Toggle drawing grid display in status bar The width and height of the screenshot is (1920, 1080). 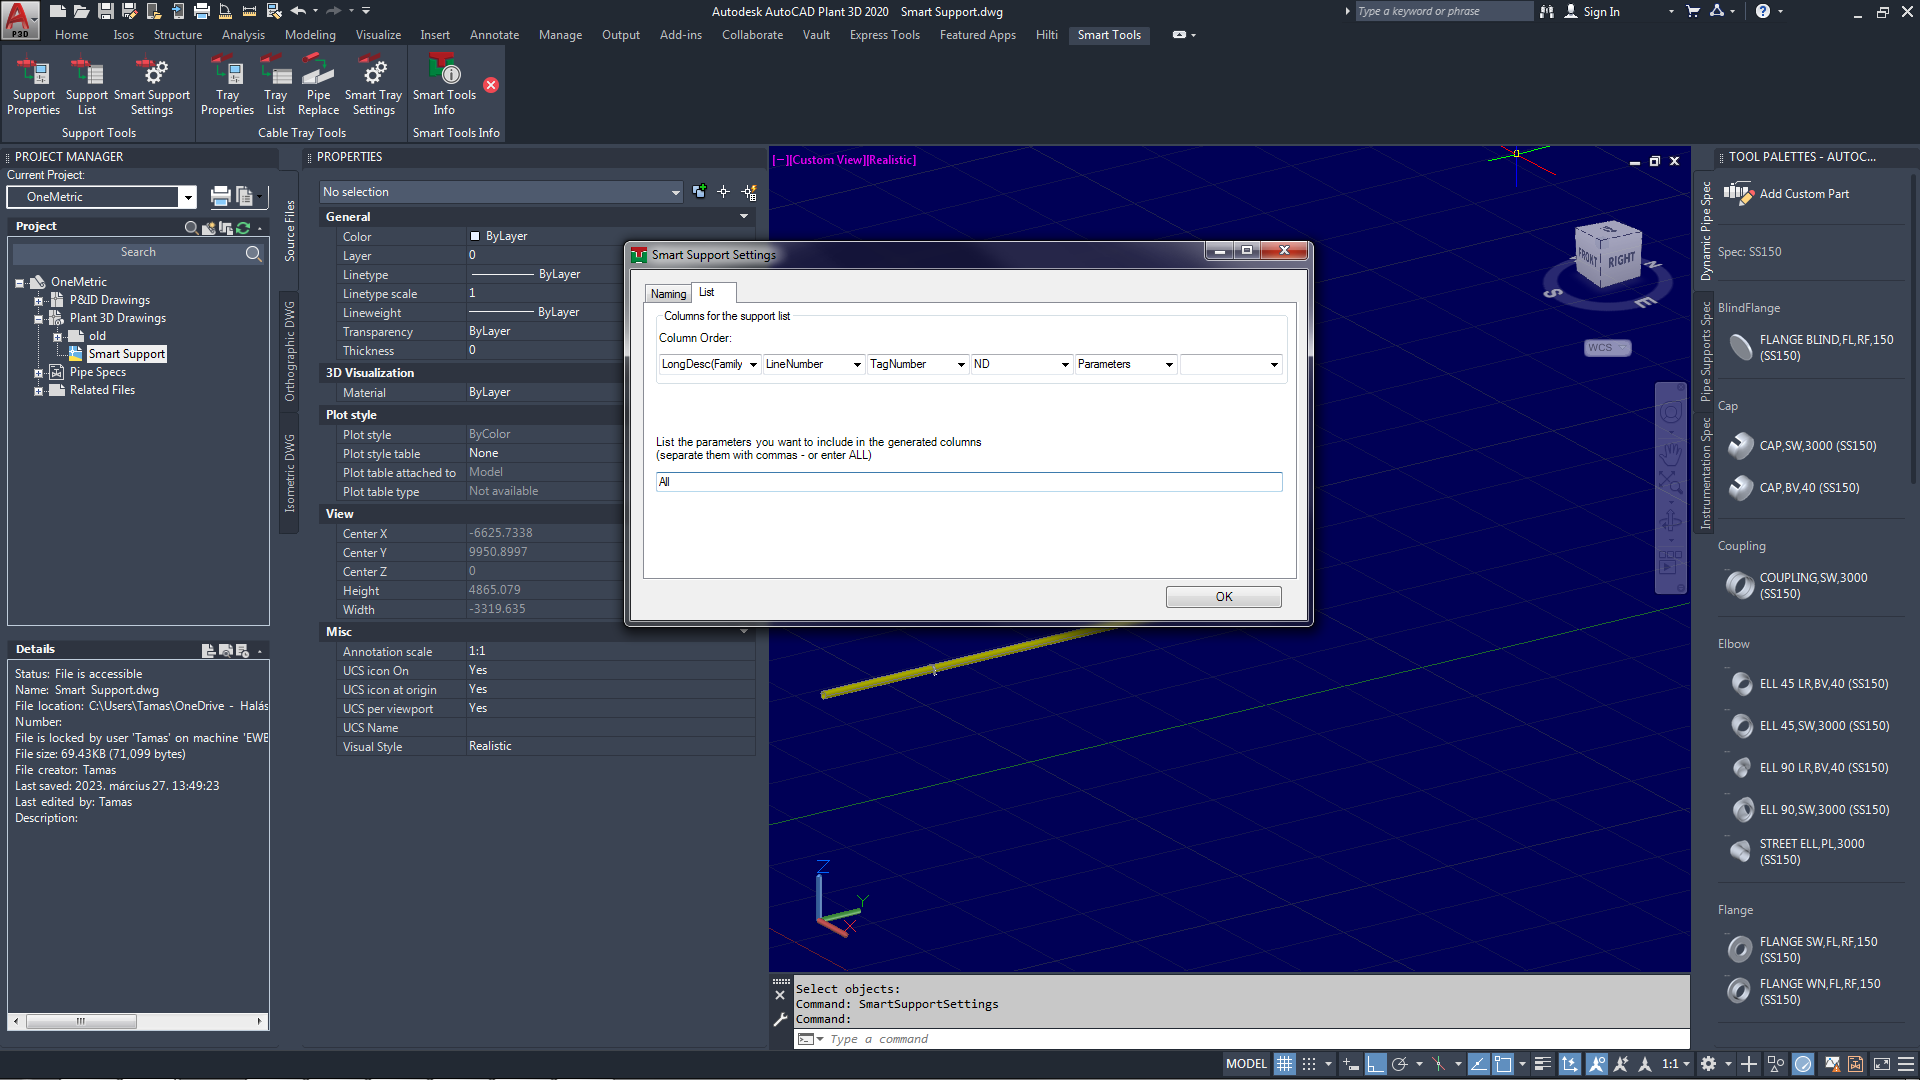pyautogui.click(x=1285, y=1064)
